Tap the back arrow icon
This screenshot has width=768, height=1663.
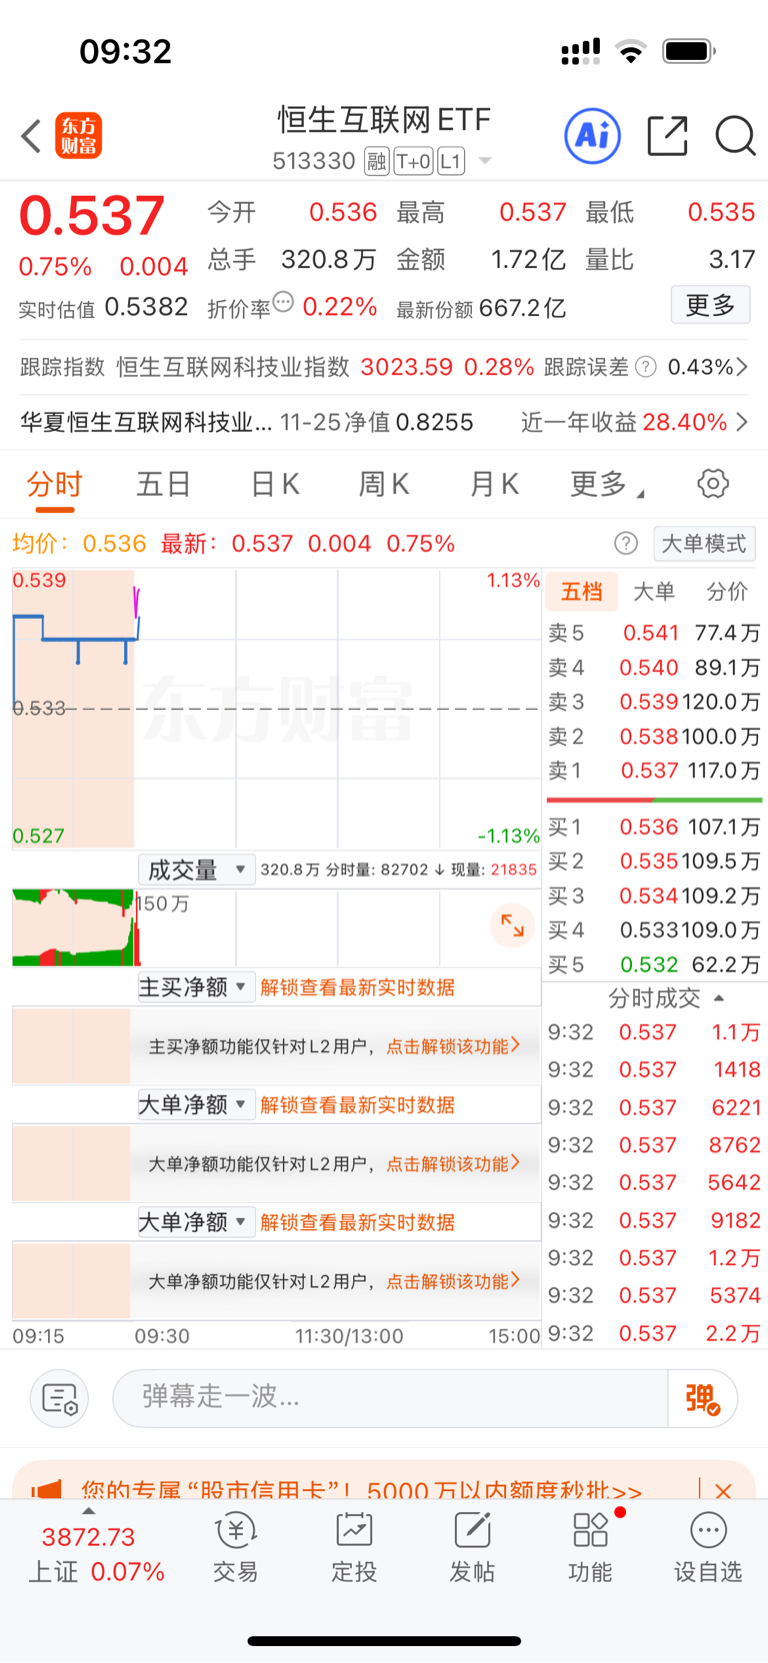pos(31,136)
